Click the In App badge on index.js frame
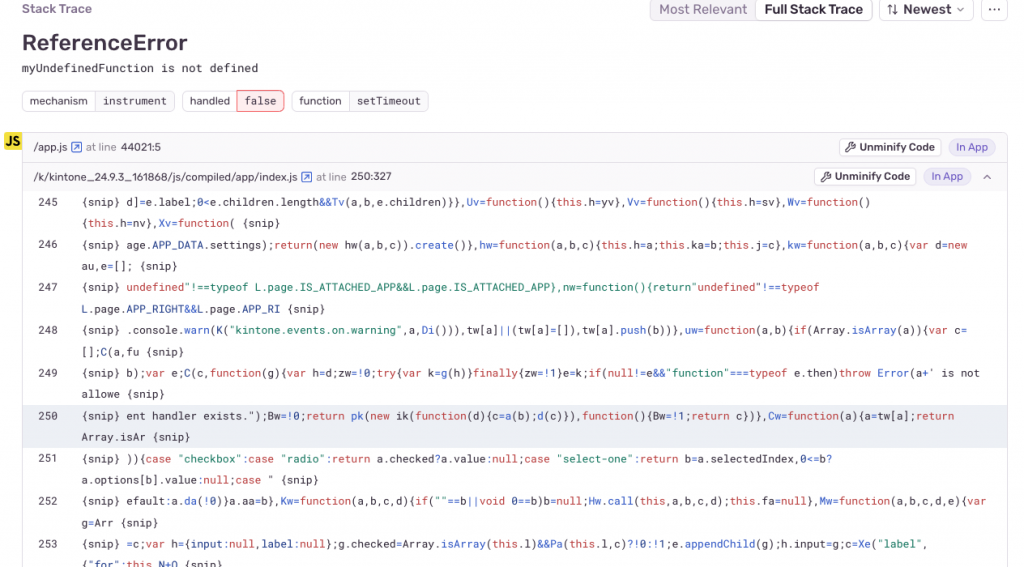Image resolution: width=1024 pixels, height=567 pixels. pyautogui.click(x=947, y=176)
